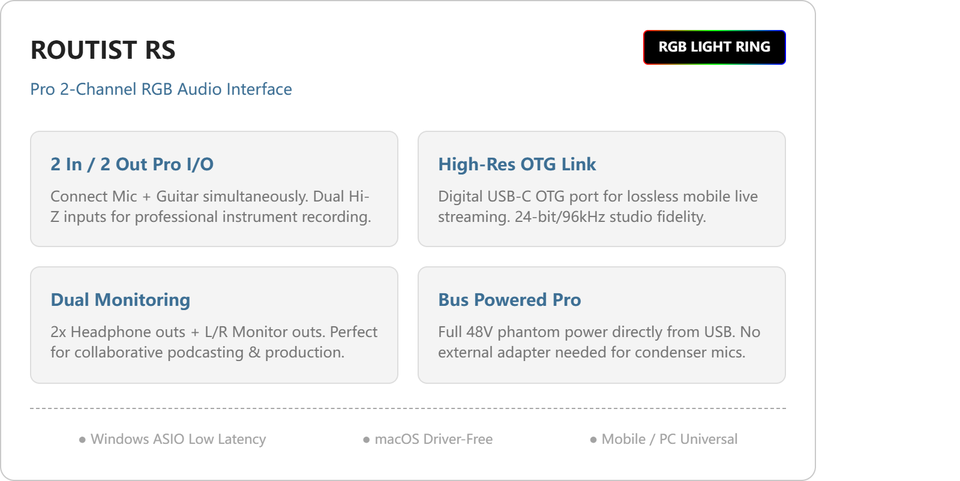Click the Bus Powered Pro heading
This screenshot has height=481, width=960.
pyautogui.click(x=509, y=300)
